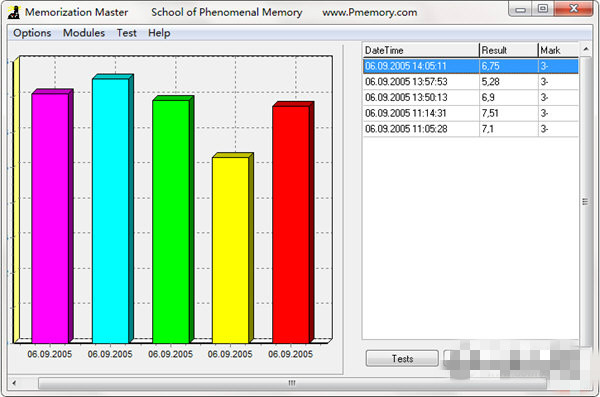Click the result value 7,1
The image size is (600, 397).
click(488, 129)
